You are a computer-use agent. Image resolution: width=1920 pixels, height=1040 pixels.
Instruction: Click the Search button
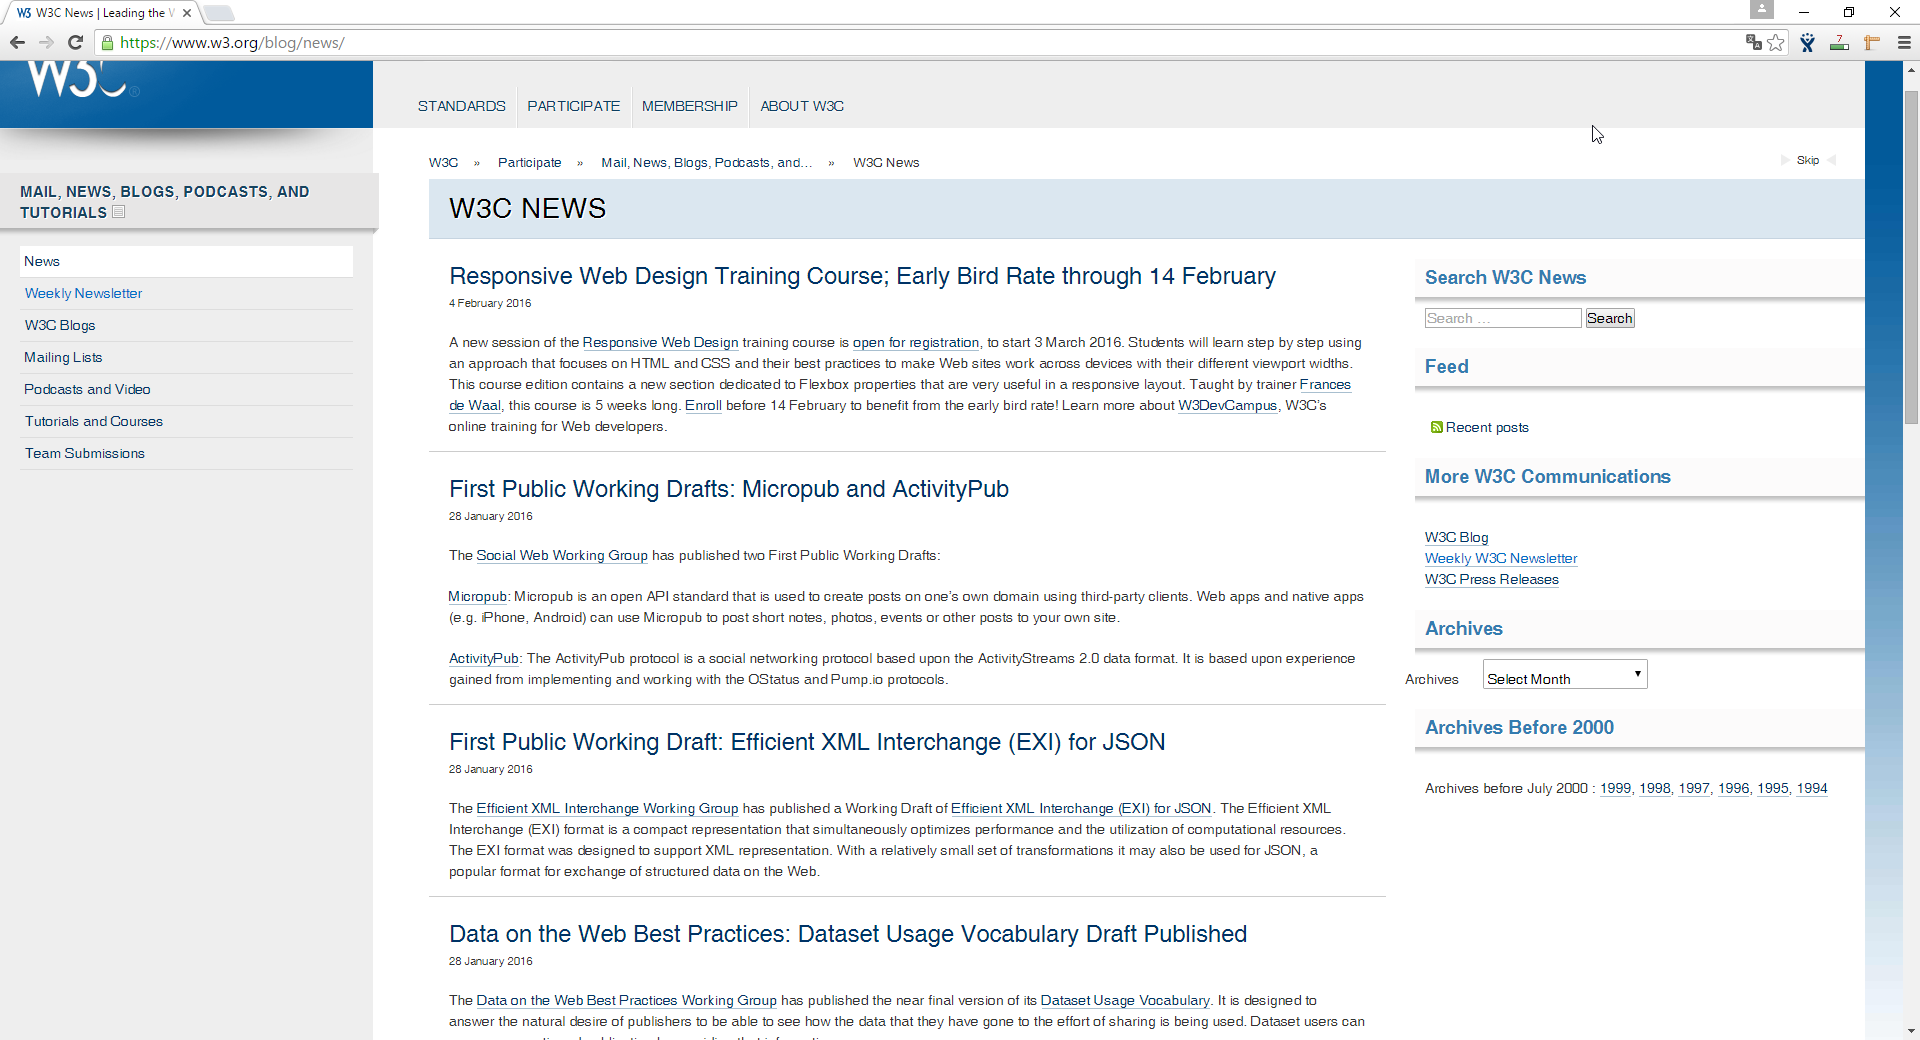coord(1610,318)
